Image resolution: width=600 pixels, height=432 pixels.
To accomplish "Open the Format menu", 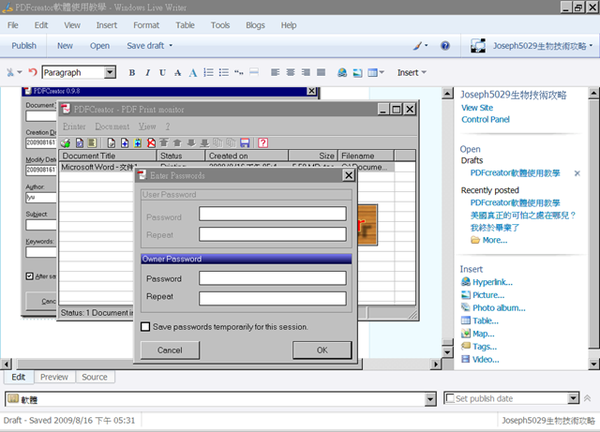I will [x=146, y=25].
